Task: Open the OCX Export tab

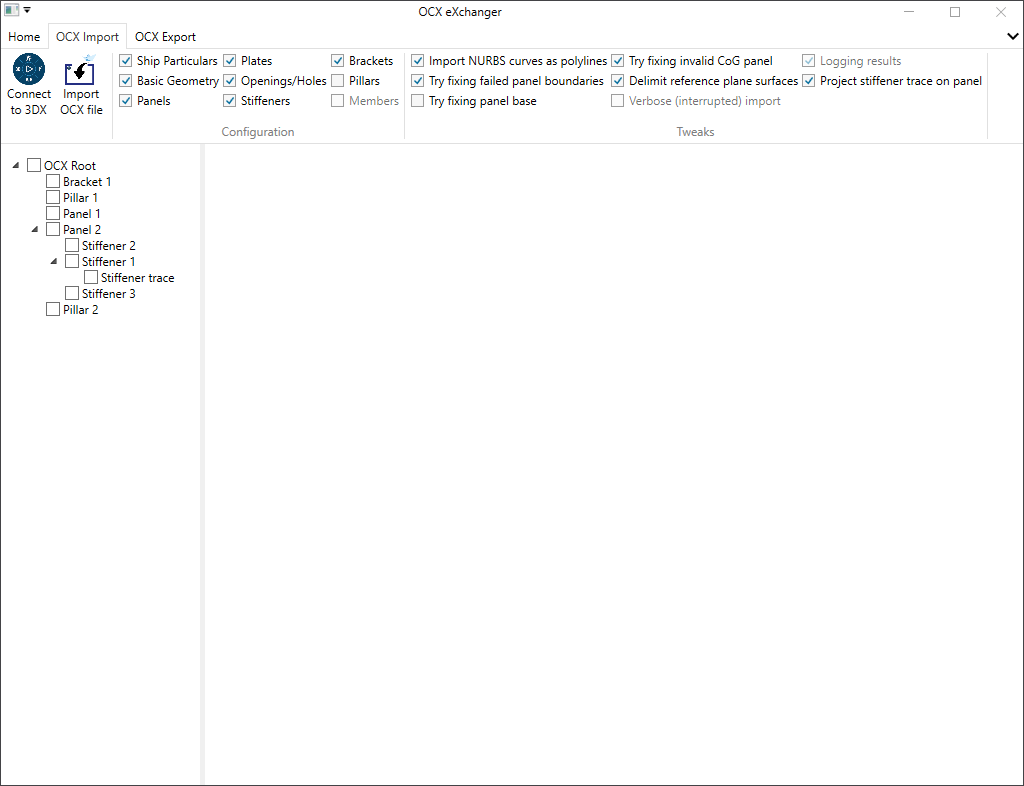Action: coord(165,37)
